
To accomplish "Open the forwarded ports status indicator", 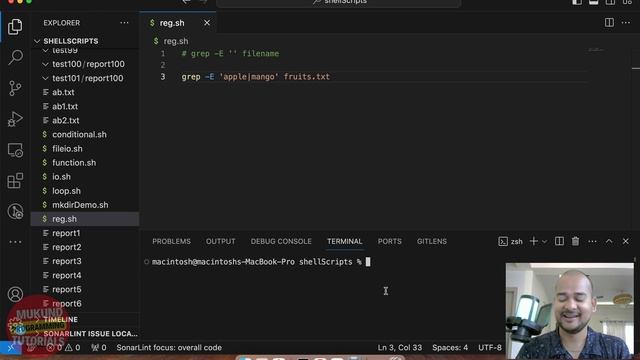I will [99, 348].
